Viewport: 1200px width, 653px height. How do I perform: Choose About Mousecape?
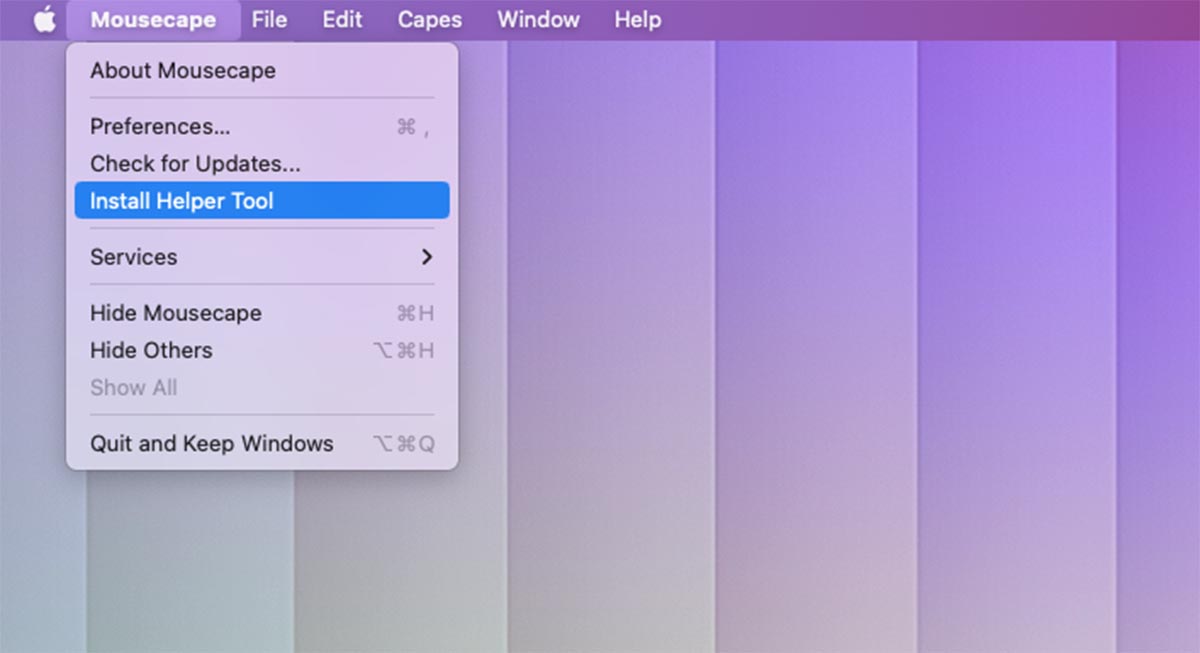pyautogui.click(x=262, y=71)
